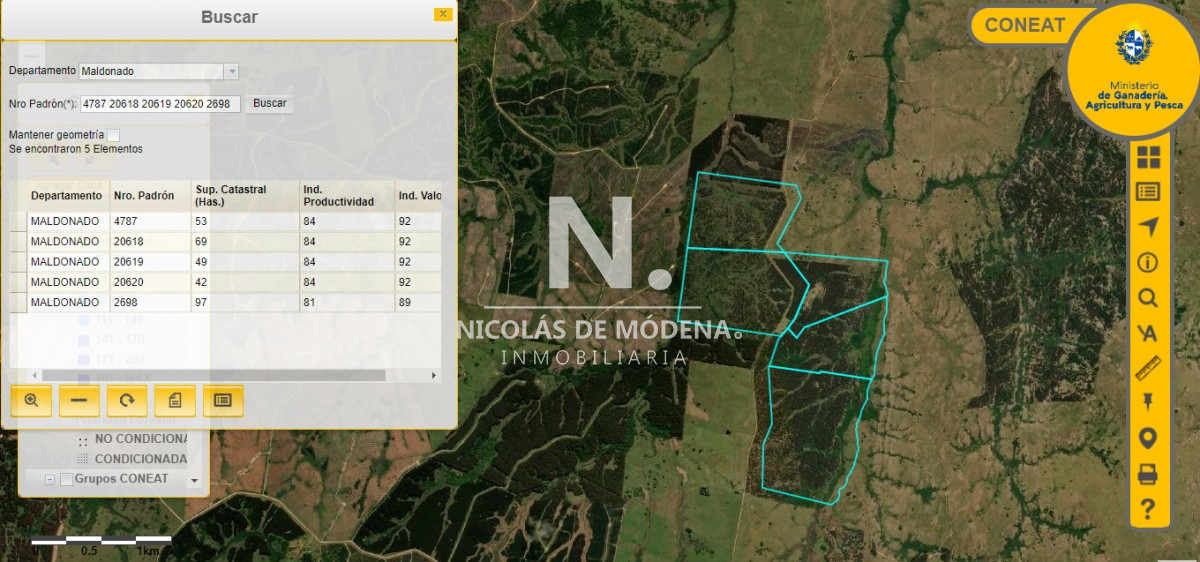Open the basemap grid tool
The image size is (1200, 562).
(x=1148, y=157)
